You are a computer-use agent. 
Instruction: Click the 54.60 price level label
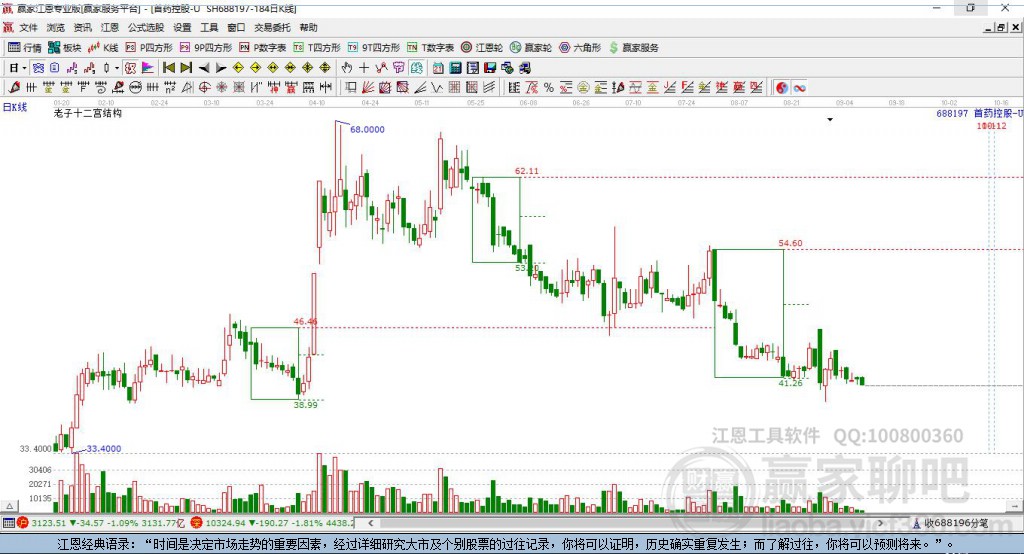click(790, 243)
